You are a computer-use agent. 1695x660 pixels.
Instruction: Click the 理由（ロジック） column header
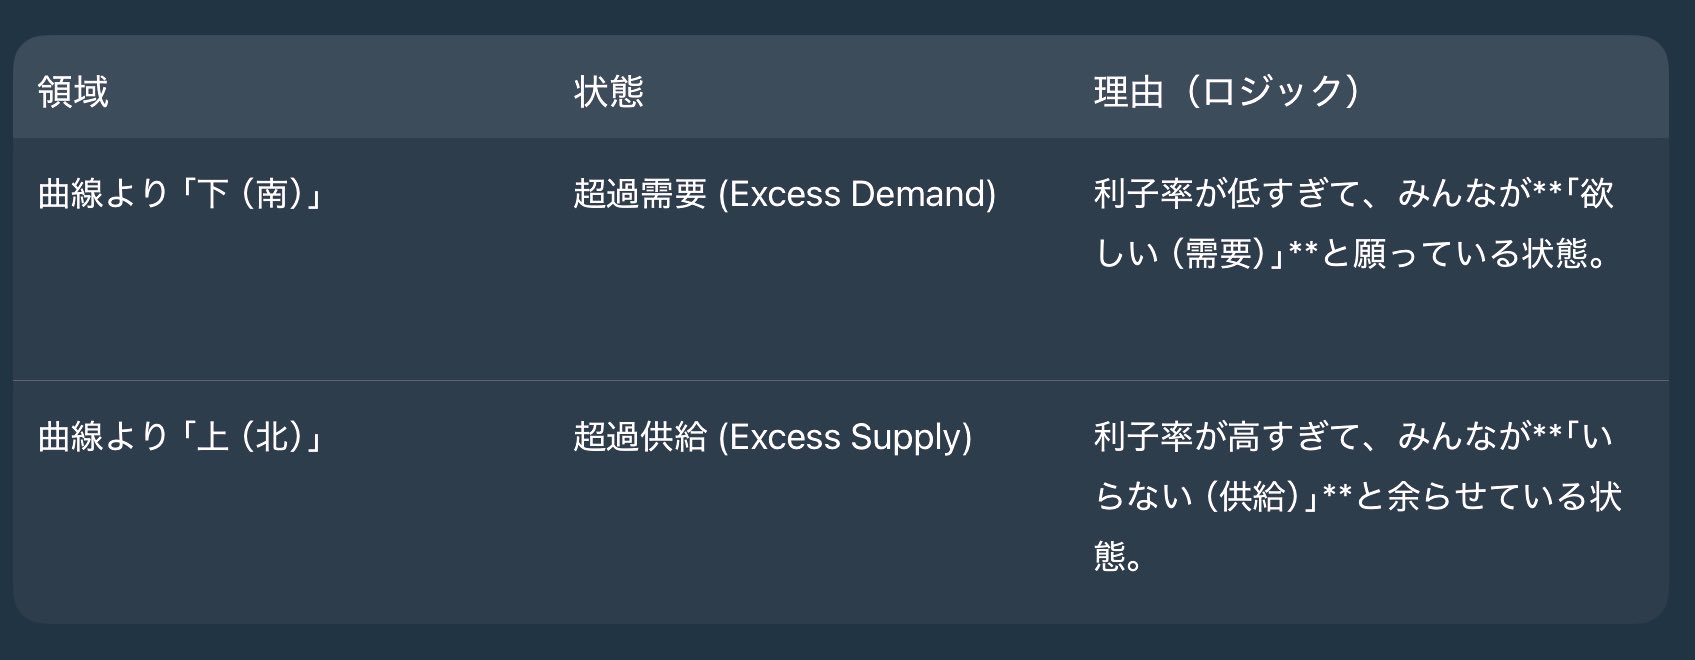1227,92
